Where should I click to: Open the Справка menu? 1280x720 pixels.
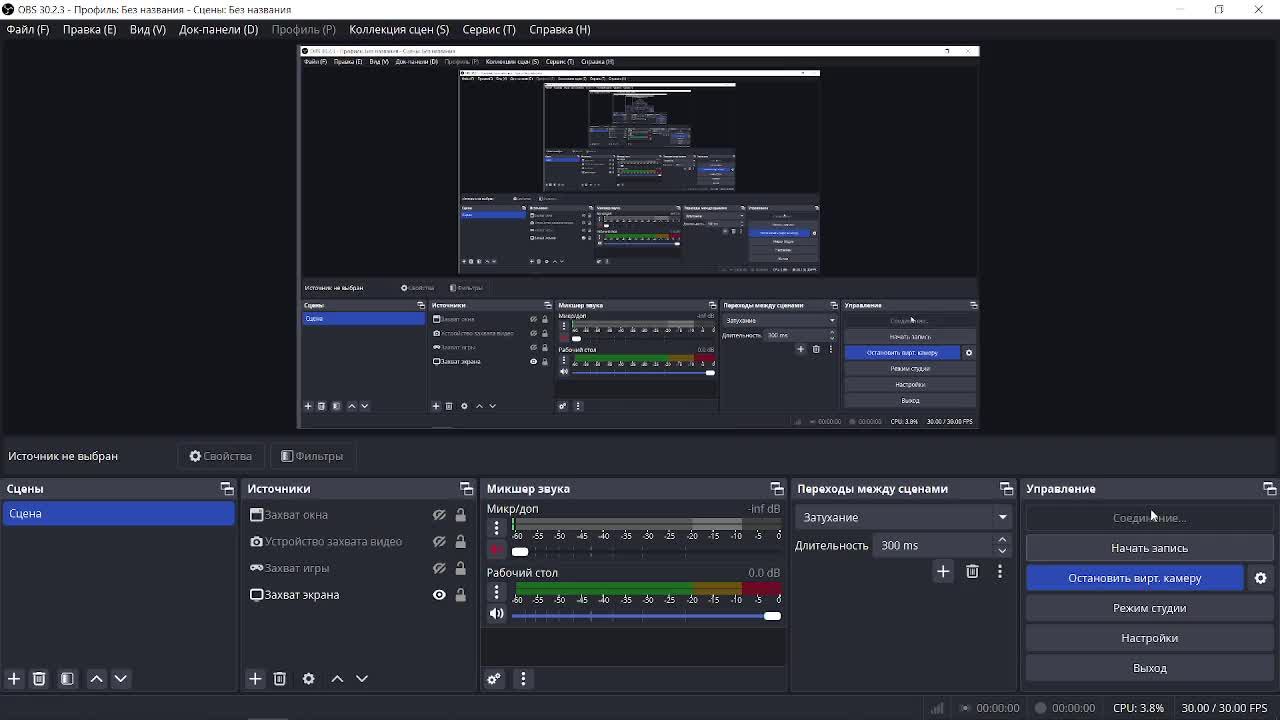click(560, 29)
